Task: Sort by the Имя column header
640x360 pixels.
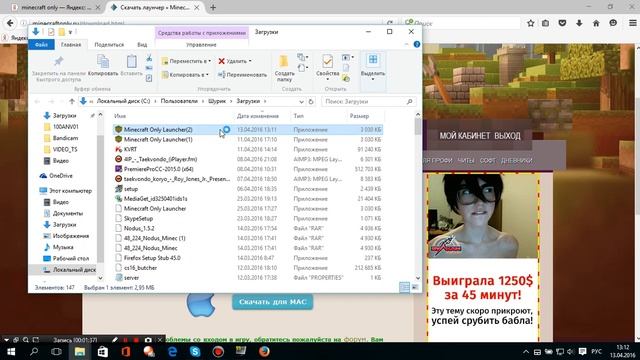Action: [120, 116]
